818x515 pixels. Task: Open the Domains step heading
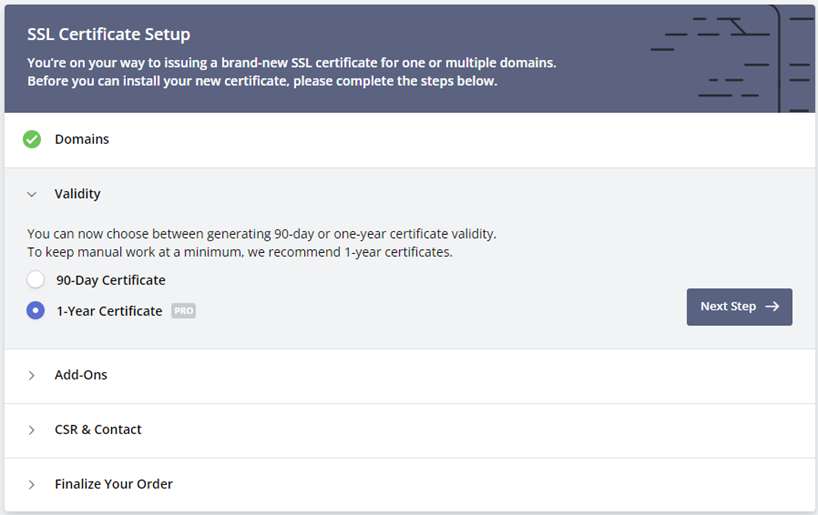click(82, 139)
